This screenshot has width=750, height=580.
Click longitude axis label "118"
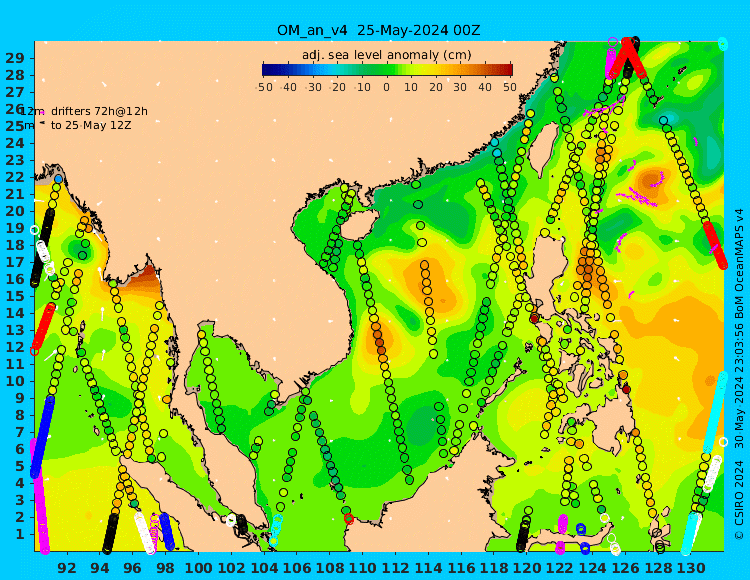[x=494, y=568]
